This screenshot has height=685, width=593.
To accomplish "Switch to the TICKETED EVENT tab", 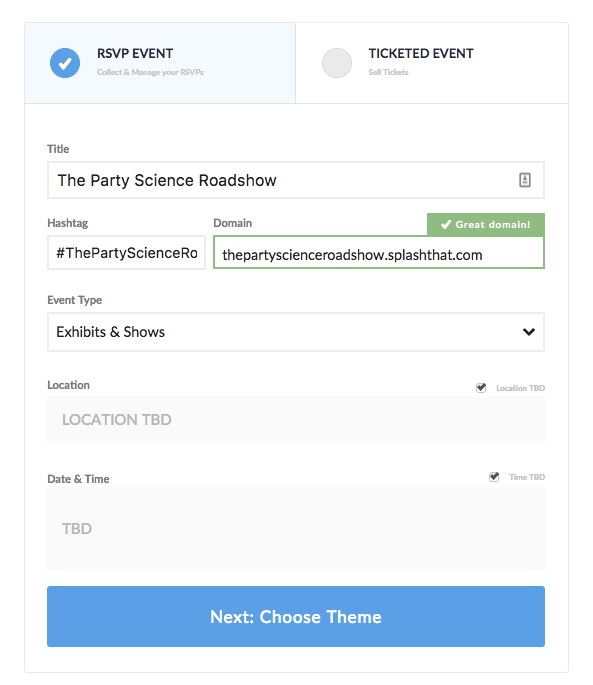I will [432, 63].
